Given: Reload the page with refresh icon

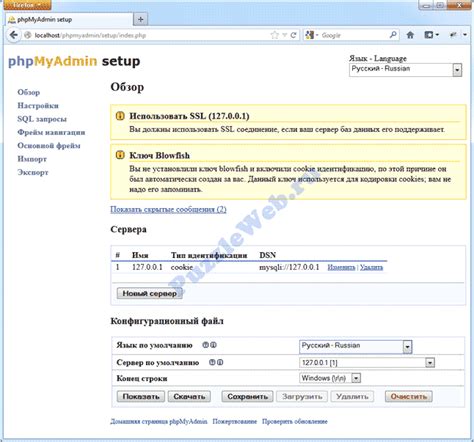Looking at the screenshot, I should [x=293, y=35].
